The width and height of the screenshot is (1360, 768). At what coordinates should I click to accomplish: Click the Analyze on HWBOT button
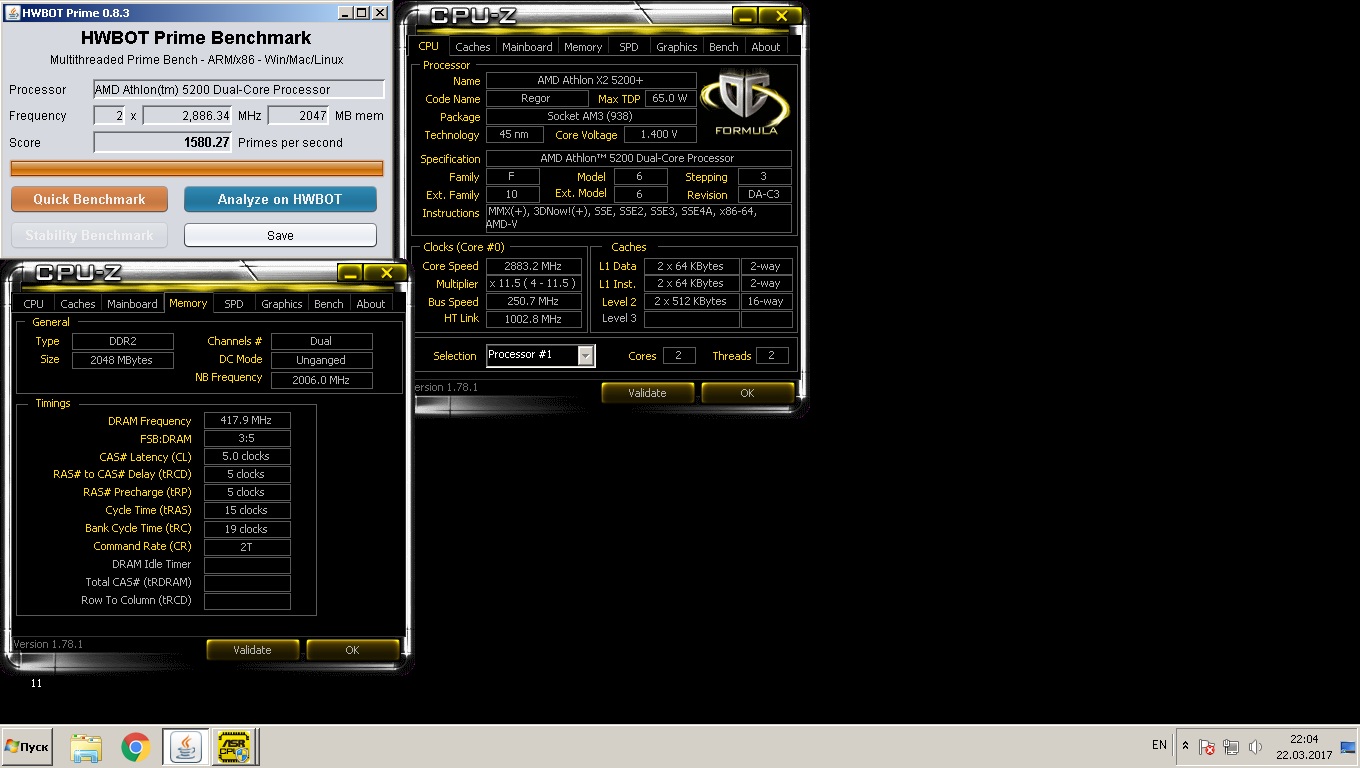pos(280,199)
